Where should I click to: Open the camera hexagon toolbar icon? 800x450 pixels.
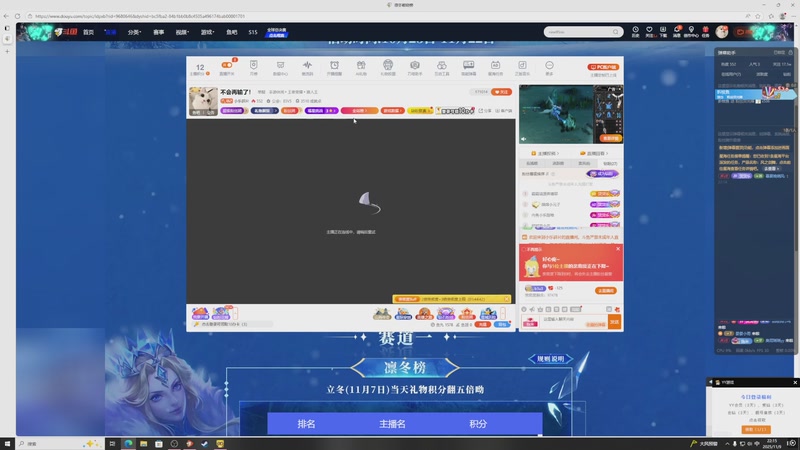pyautogui.click(x=415, y=65)
